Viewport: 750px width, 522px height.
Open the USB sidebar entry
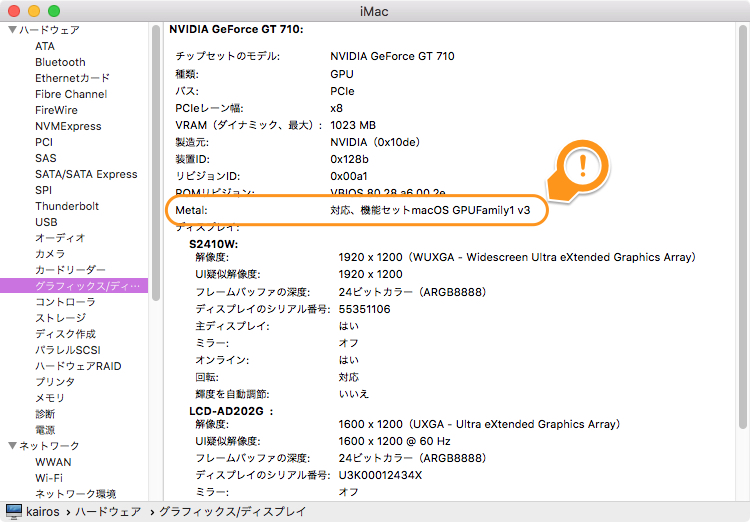click(x=46, y=222)
